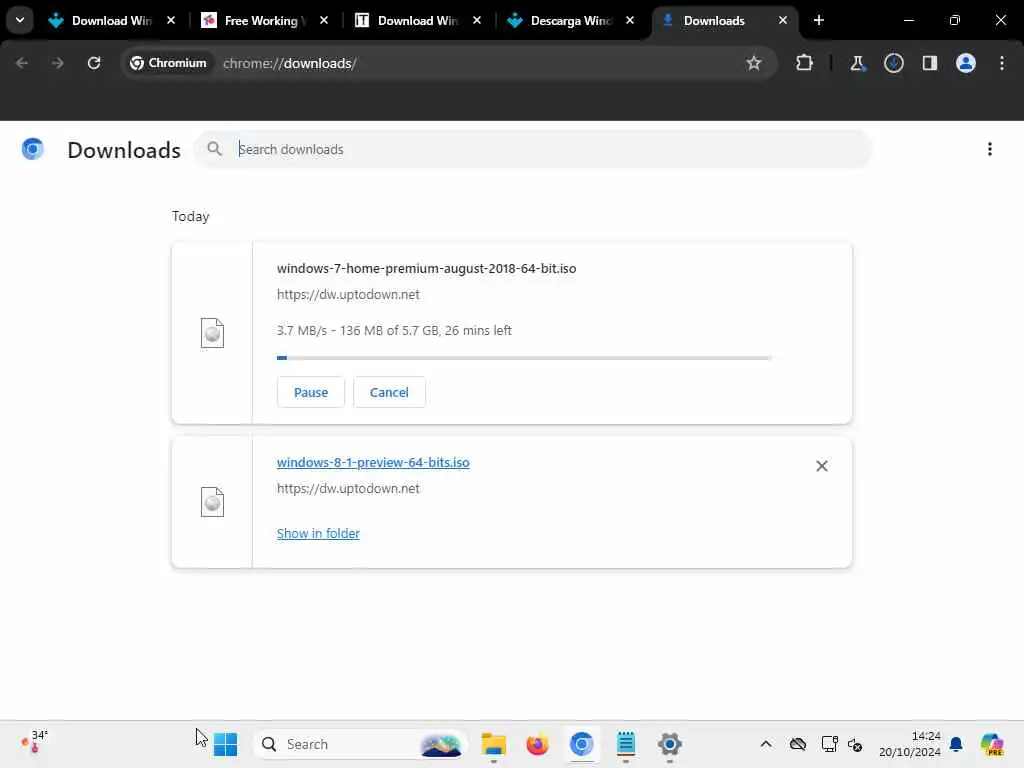Image resolution: width=1024 pixels, height=768 pixels.
Task: Go forward to next page
Action: pyautogui.click(x=57, y=63)
